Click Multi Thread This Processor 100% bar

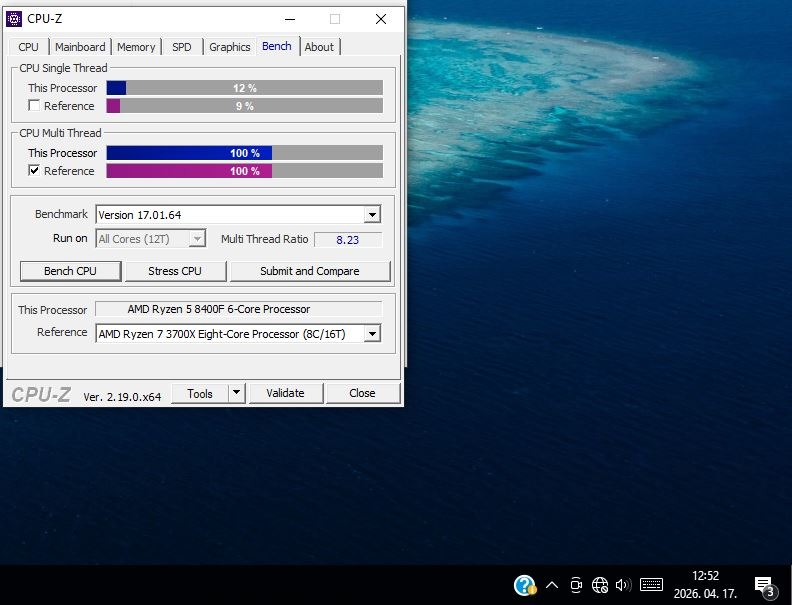click(244, 153)
